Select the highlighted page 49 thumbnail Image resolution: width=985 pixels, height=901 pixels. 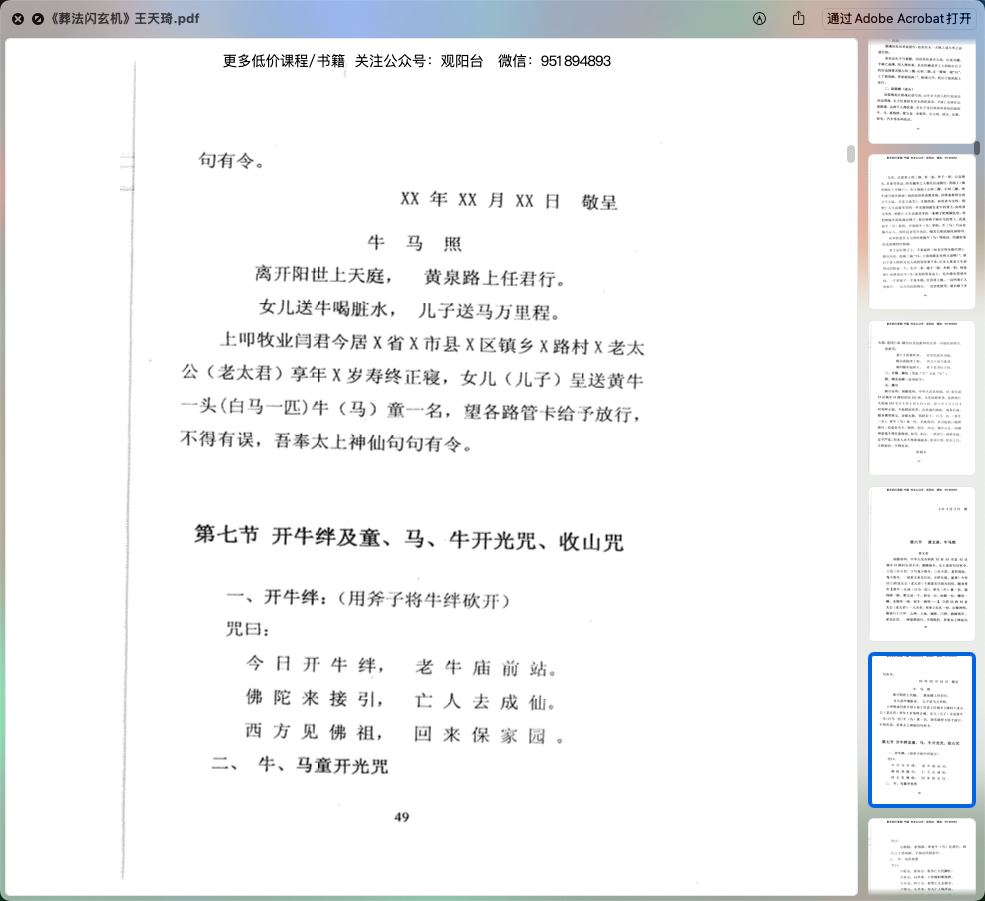coord(921,729)
